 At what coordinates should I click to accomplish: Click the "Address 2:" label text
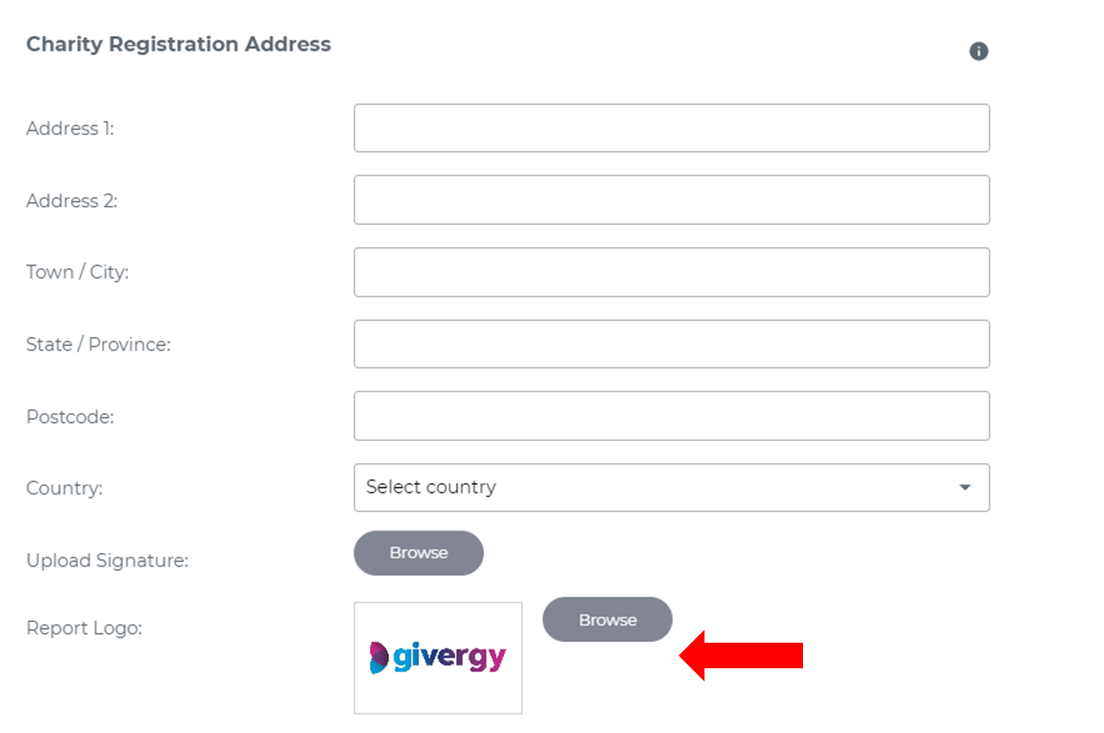pyautogui.click(x=71, y=201)
